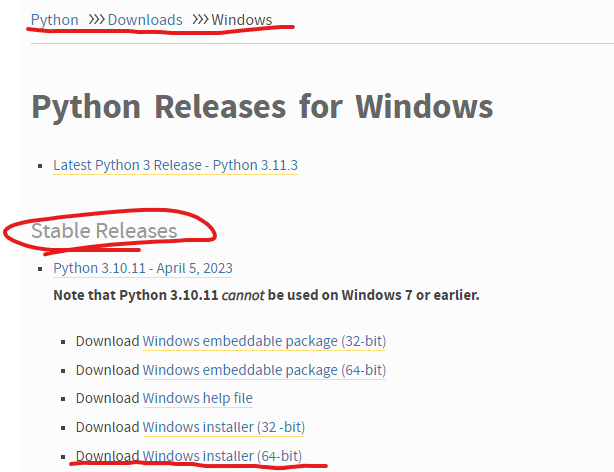Screen dimensions: 614x472
Task: Click the note about Windows 7 or earlier
Action: pos(266,295)
